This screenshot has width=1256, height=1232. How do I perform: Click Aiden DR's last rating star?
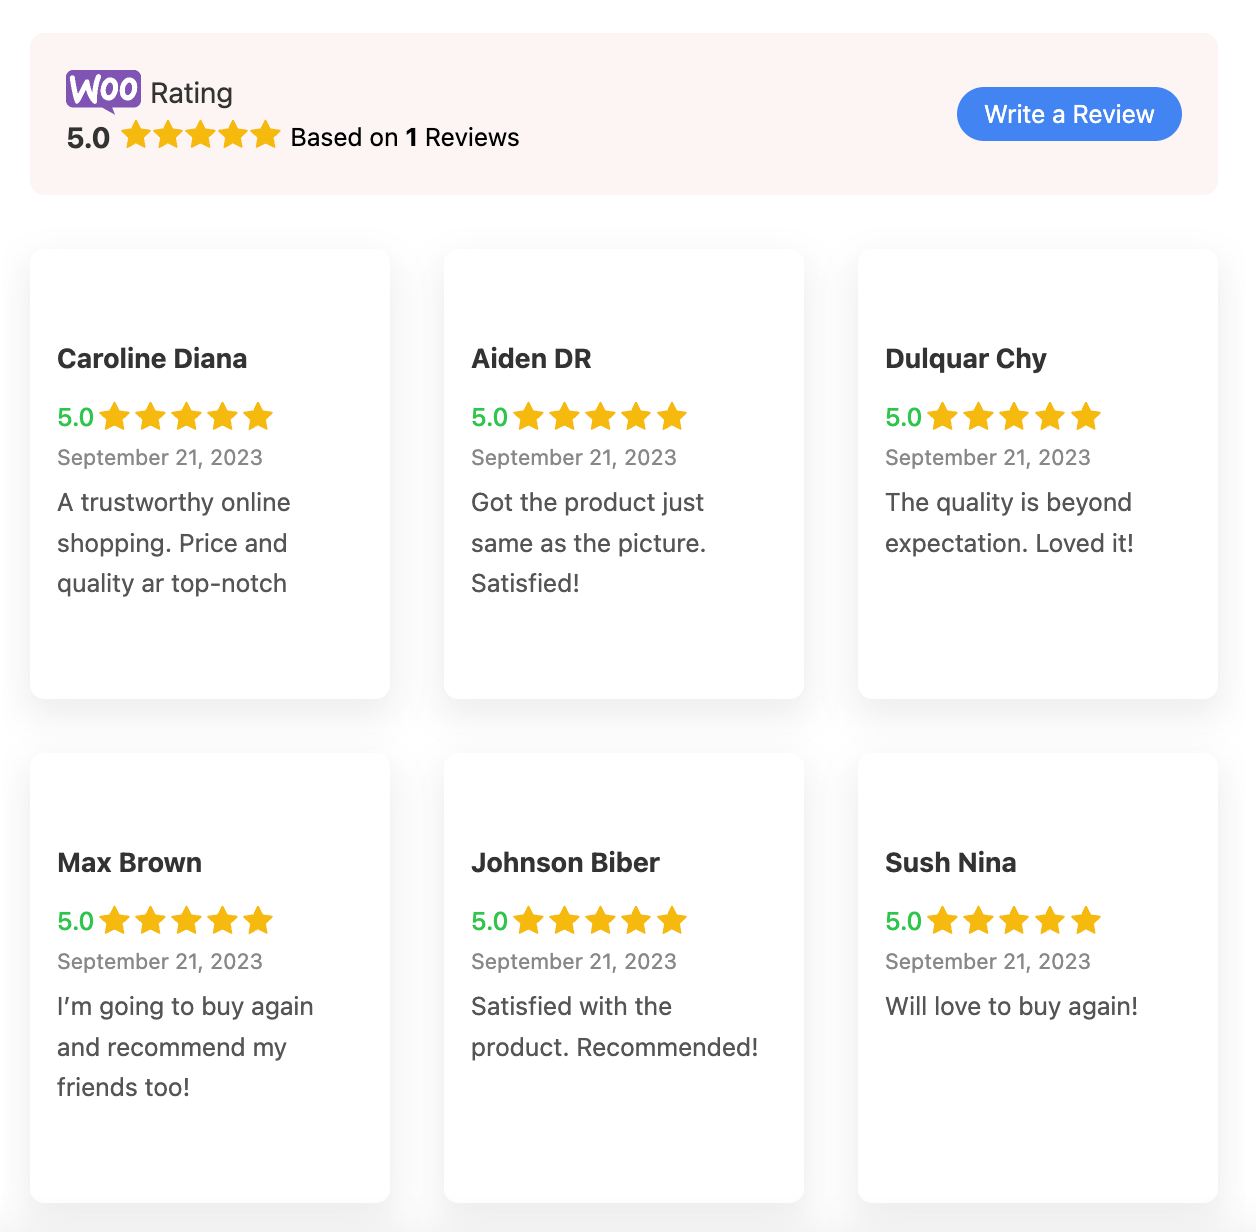(x=672, y=416)
